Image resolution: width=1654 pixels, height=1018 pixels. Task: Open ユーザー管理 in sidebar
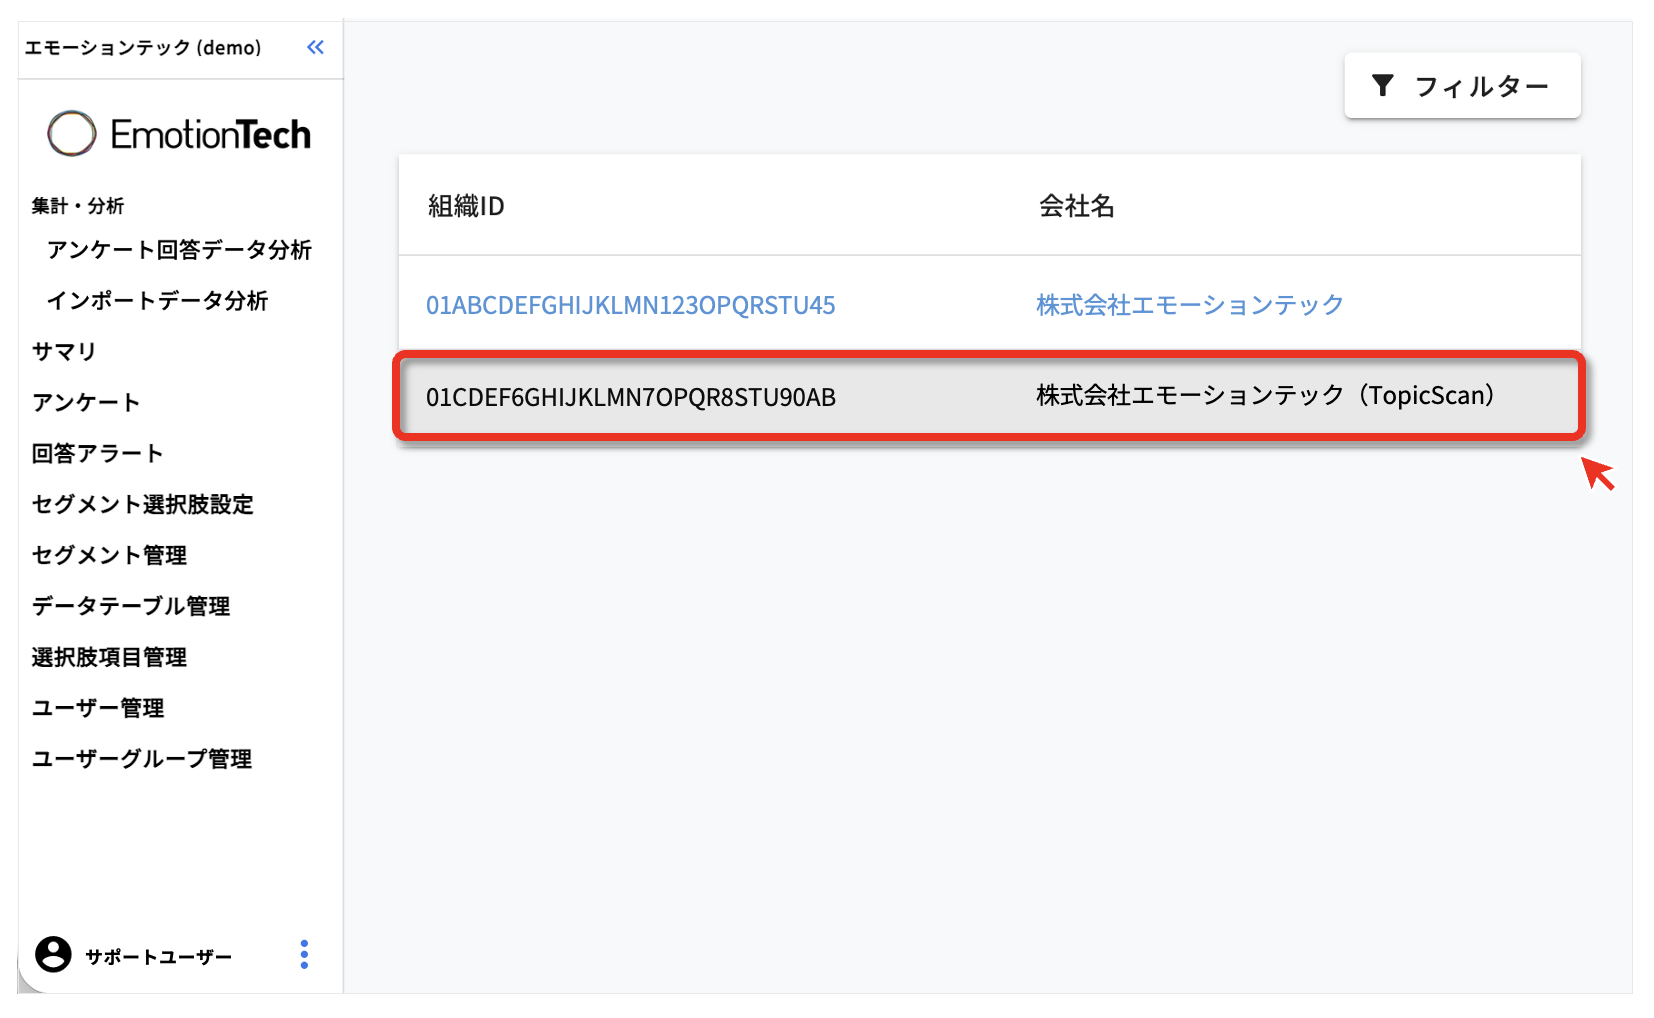point(98,709)
